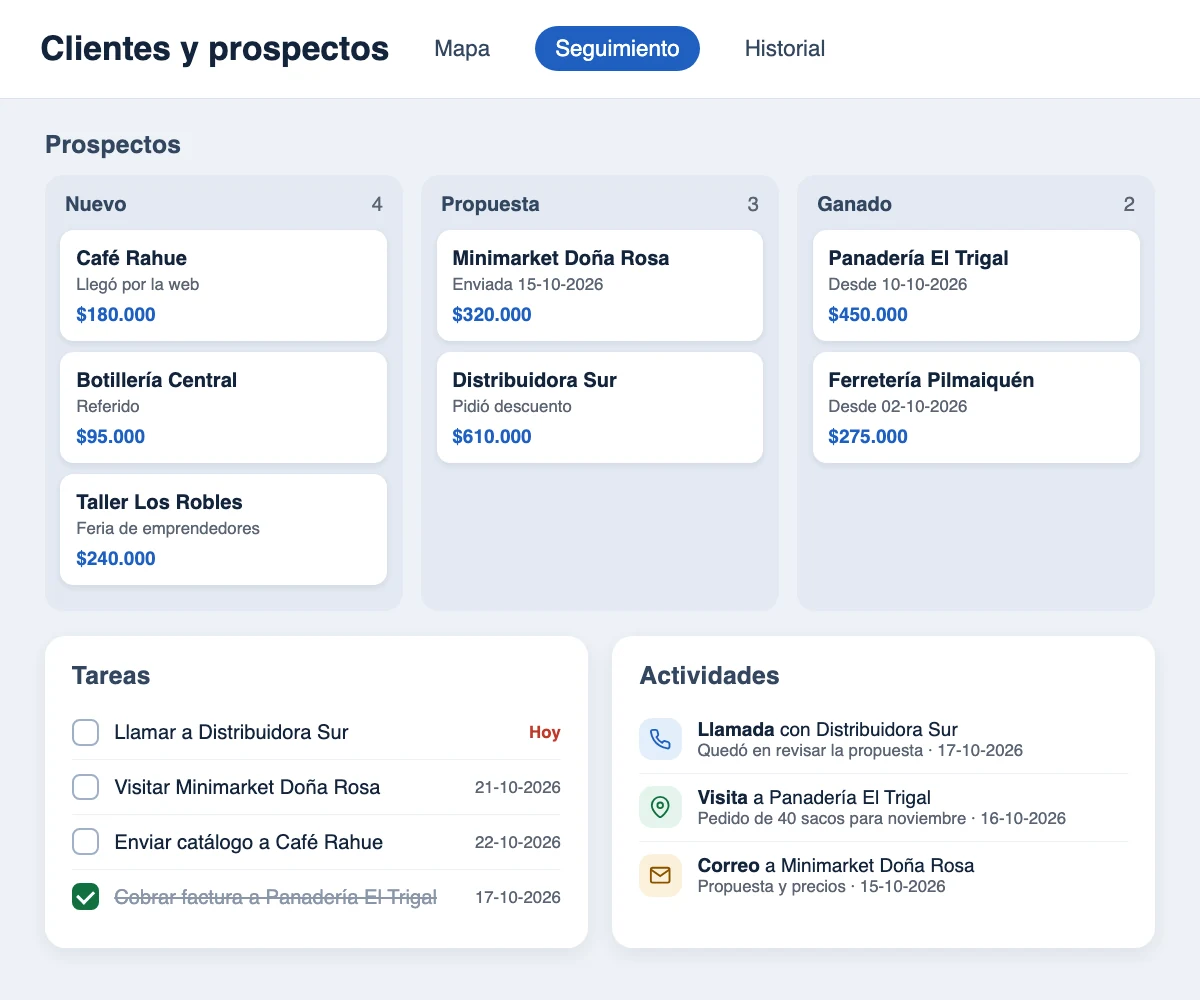1200x1000 pixels.
Task: Click the Pidió descuento note
Action: point(512,406)
